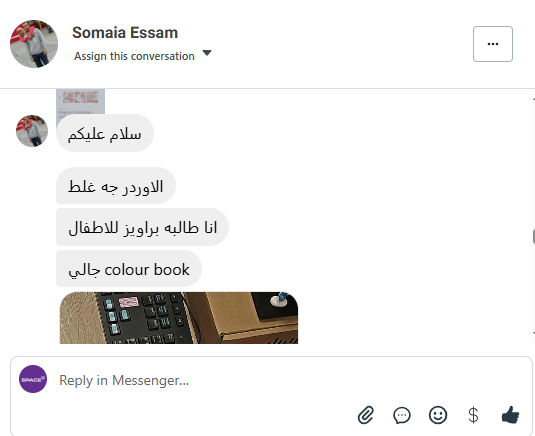Click the small sender avatar beside messages
The image size is (535, 436).
pos(32,131)
